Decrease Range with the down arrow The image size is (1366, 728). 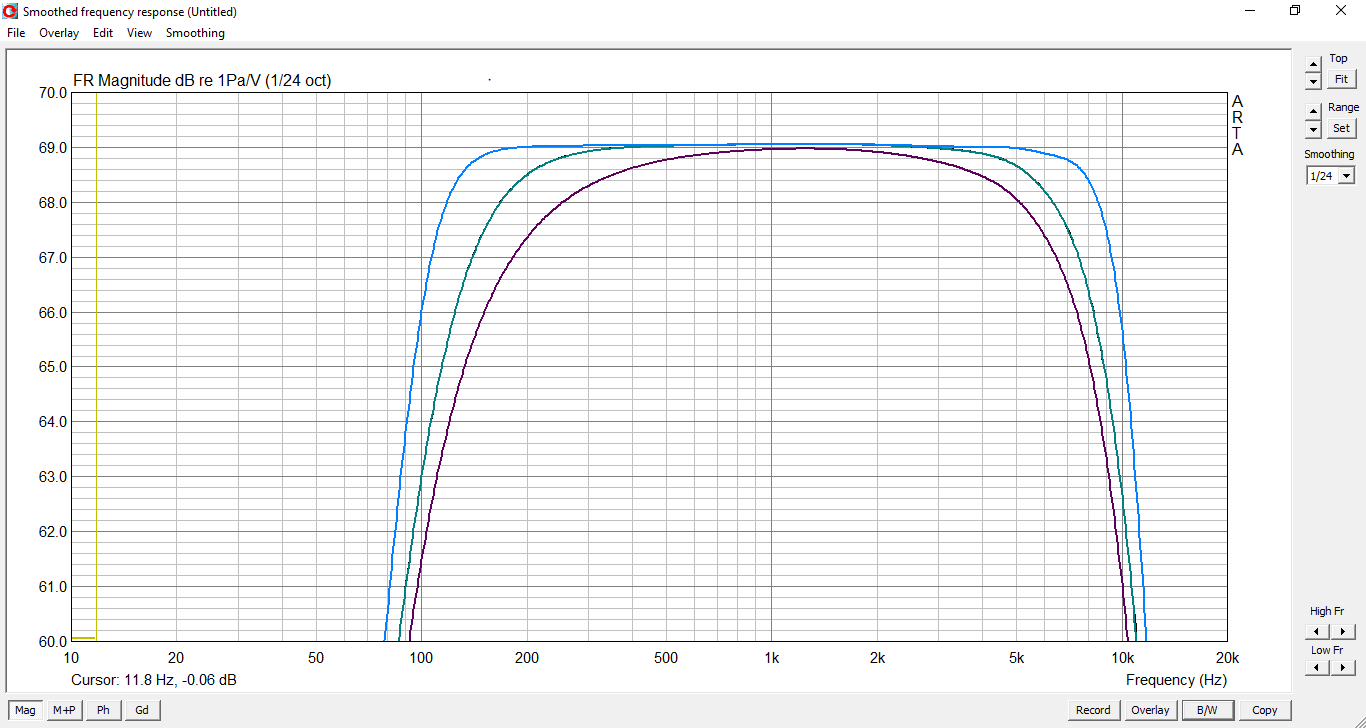pyautogui.click(x=1313, y=130)
